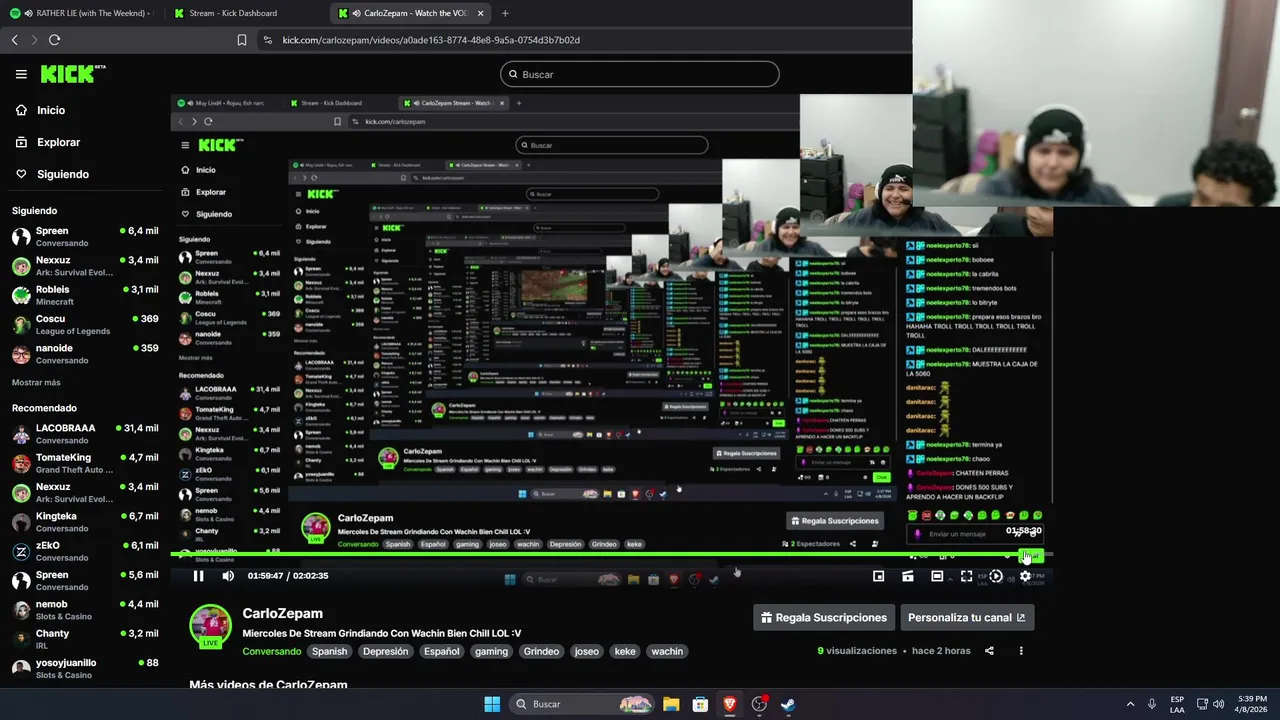Click the kick.com URL address bar

click(431, 40)
